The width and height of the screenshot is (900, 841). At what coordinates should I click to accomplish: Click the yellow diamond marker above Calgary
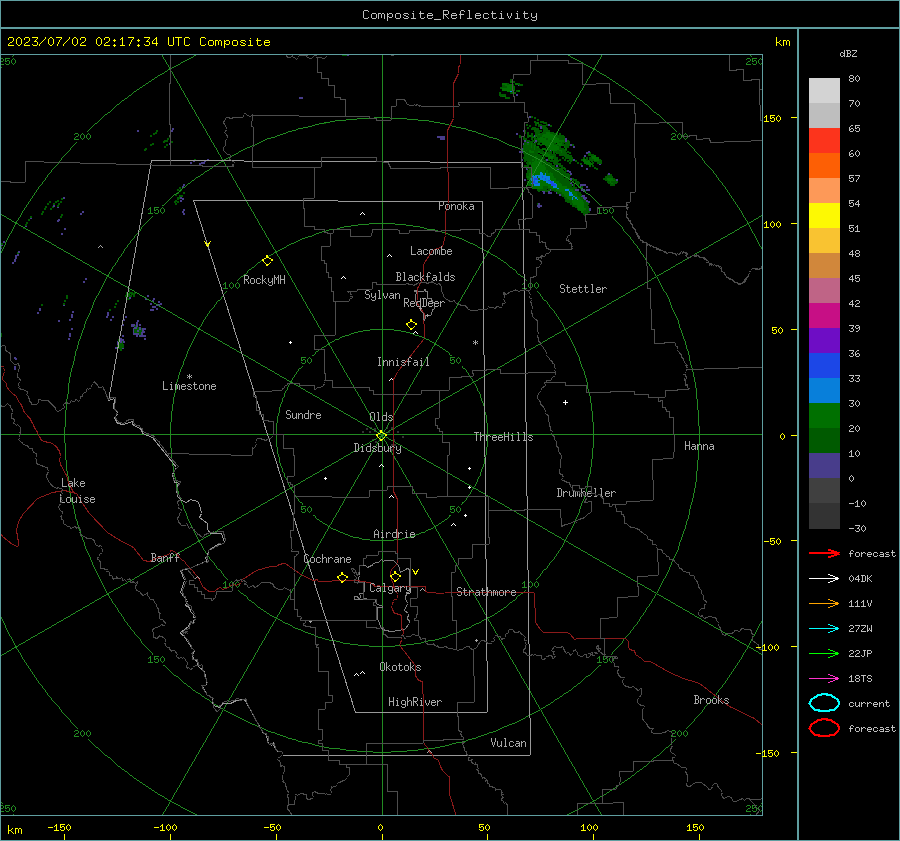[x=395, y=576]
